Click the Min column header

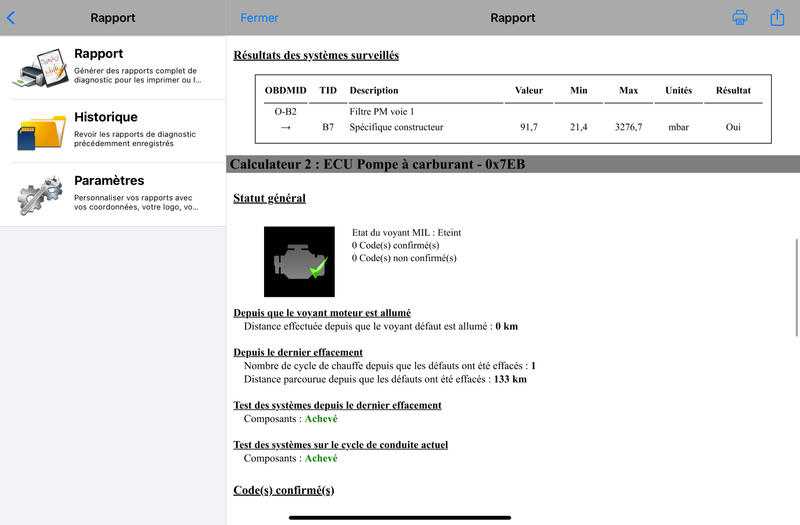coord(579,90)
